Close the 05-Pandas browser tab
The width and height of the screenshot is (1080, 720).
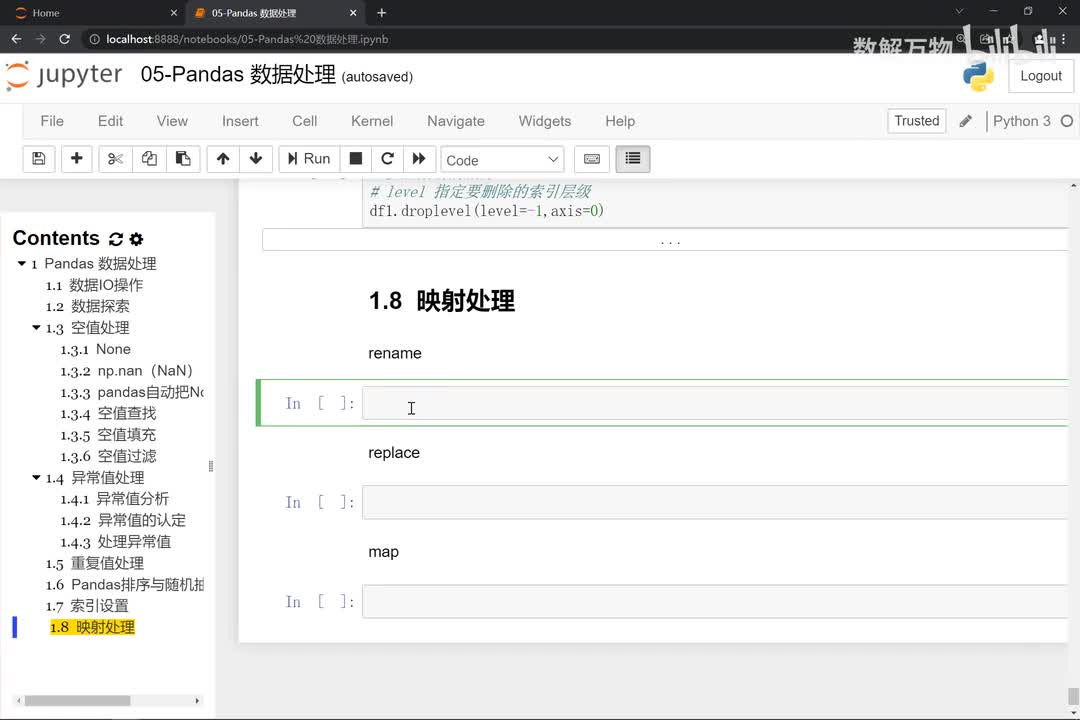(x=353, y=13)
